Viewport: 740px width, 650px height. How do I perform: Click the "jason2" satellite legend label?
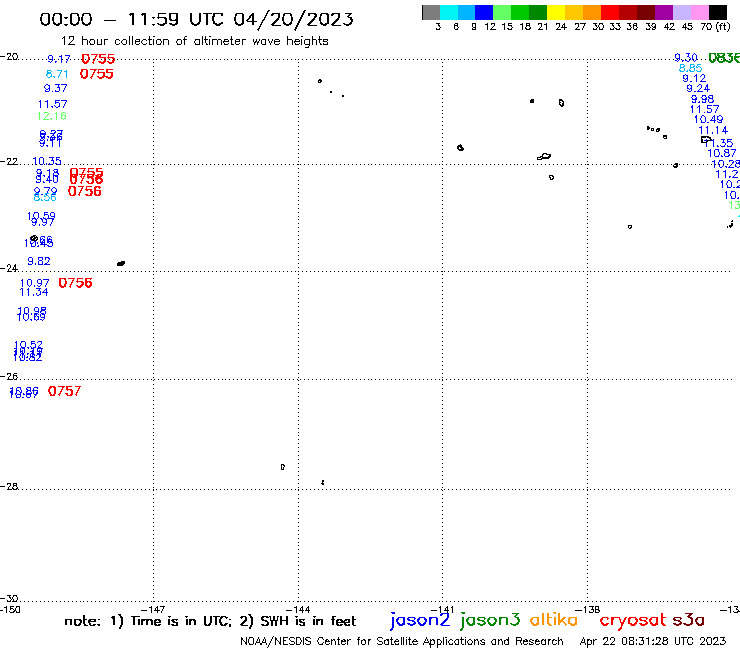tap(420, 620)
